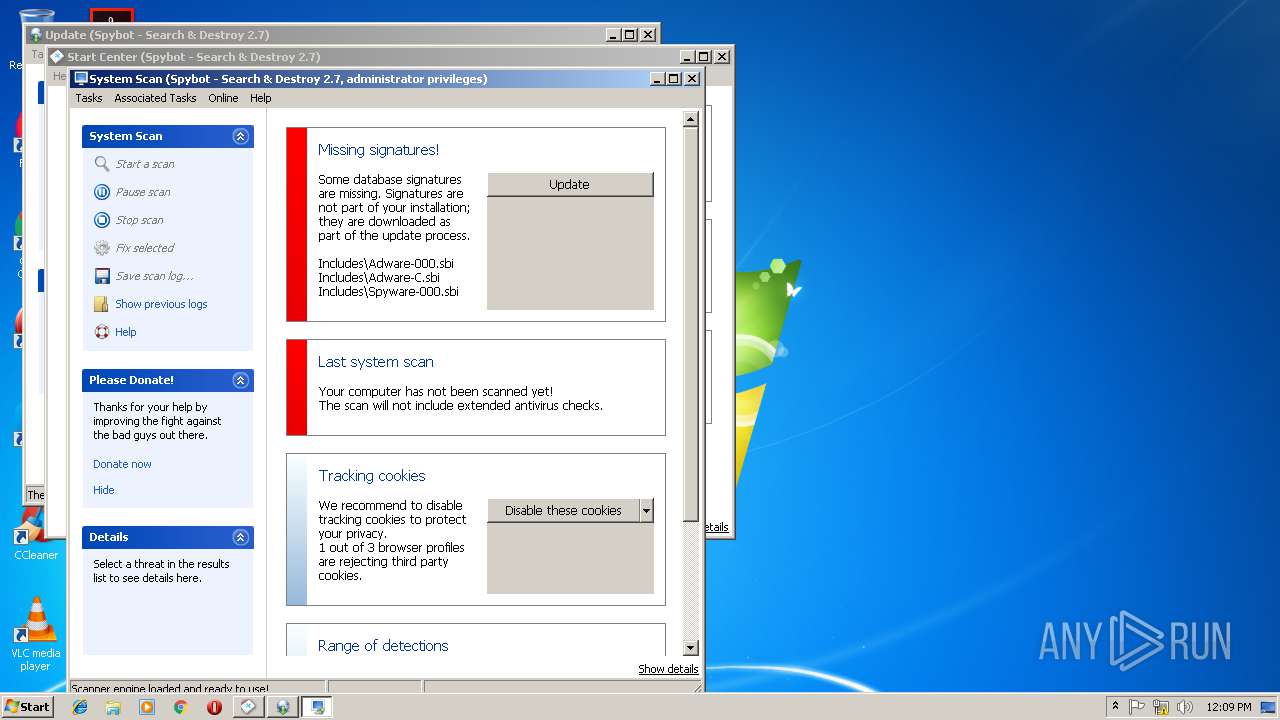Click status bar Scanner engine loaded text
The height and width of the screenshot is (720, 1280).
(x=170, y=688)
